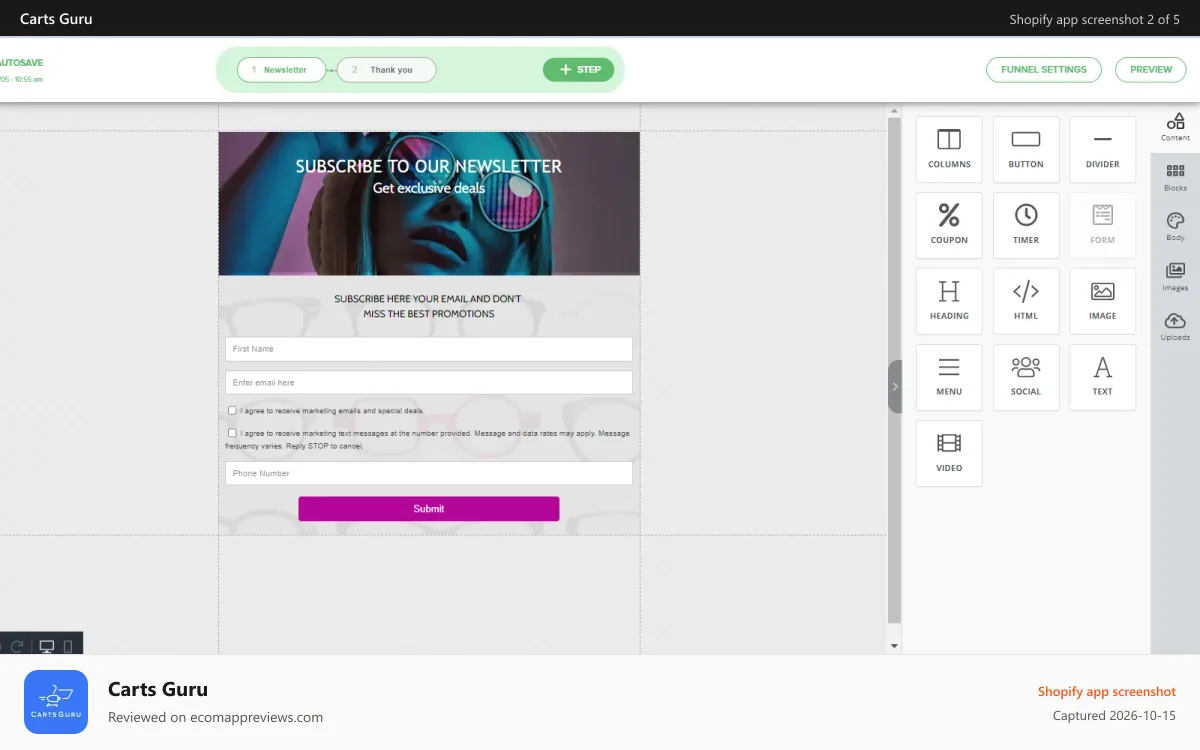Select the 'Get exclusive deals' subtitle
This screenshot has height=750, width=1200.
point(429,188)
